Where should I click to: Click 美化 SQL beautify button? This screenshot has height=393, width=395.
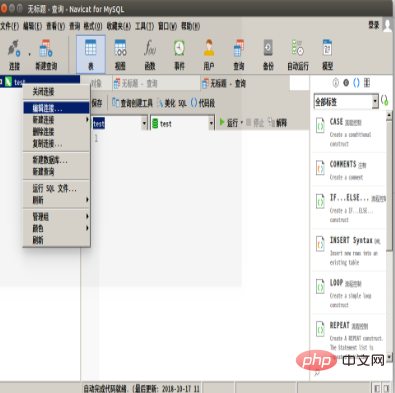click(x=172, y=103)
